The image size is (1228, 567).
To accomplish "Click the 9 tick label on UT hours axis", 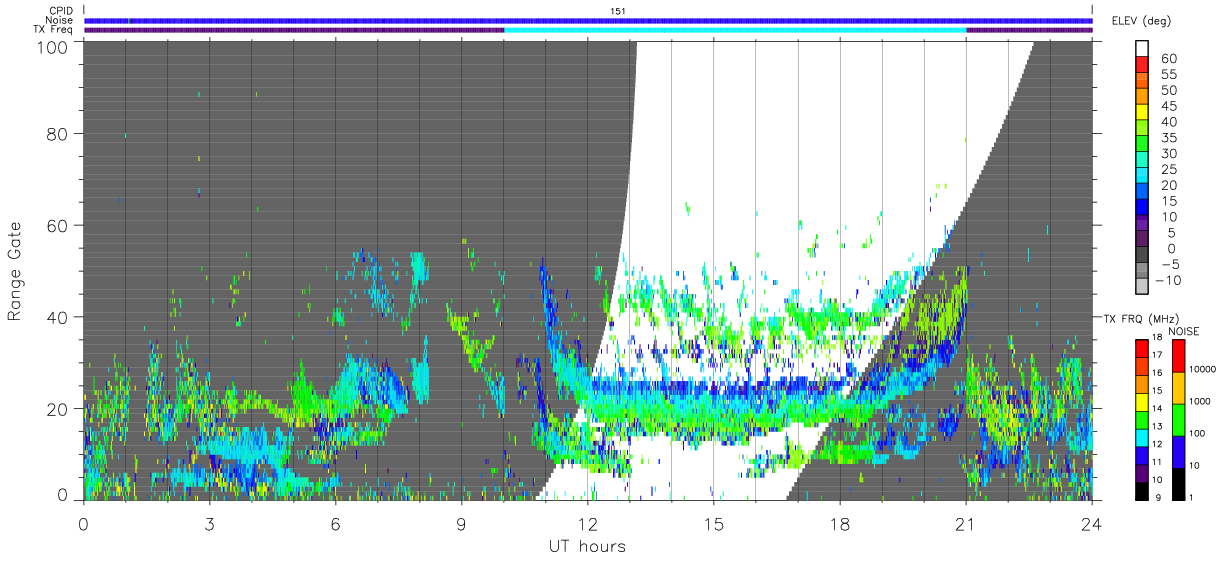I will click(x=462, y=524).
